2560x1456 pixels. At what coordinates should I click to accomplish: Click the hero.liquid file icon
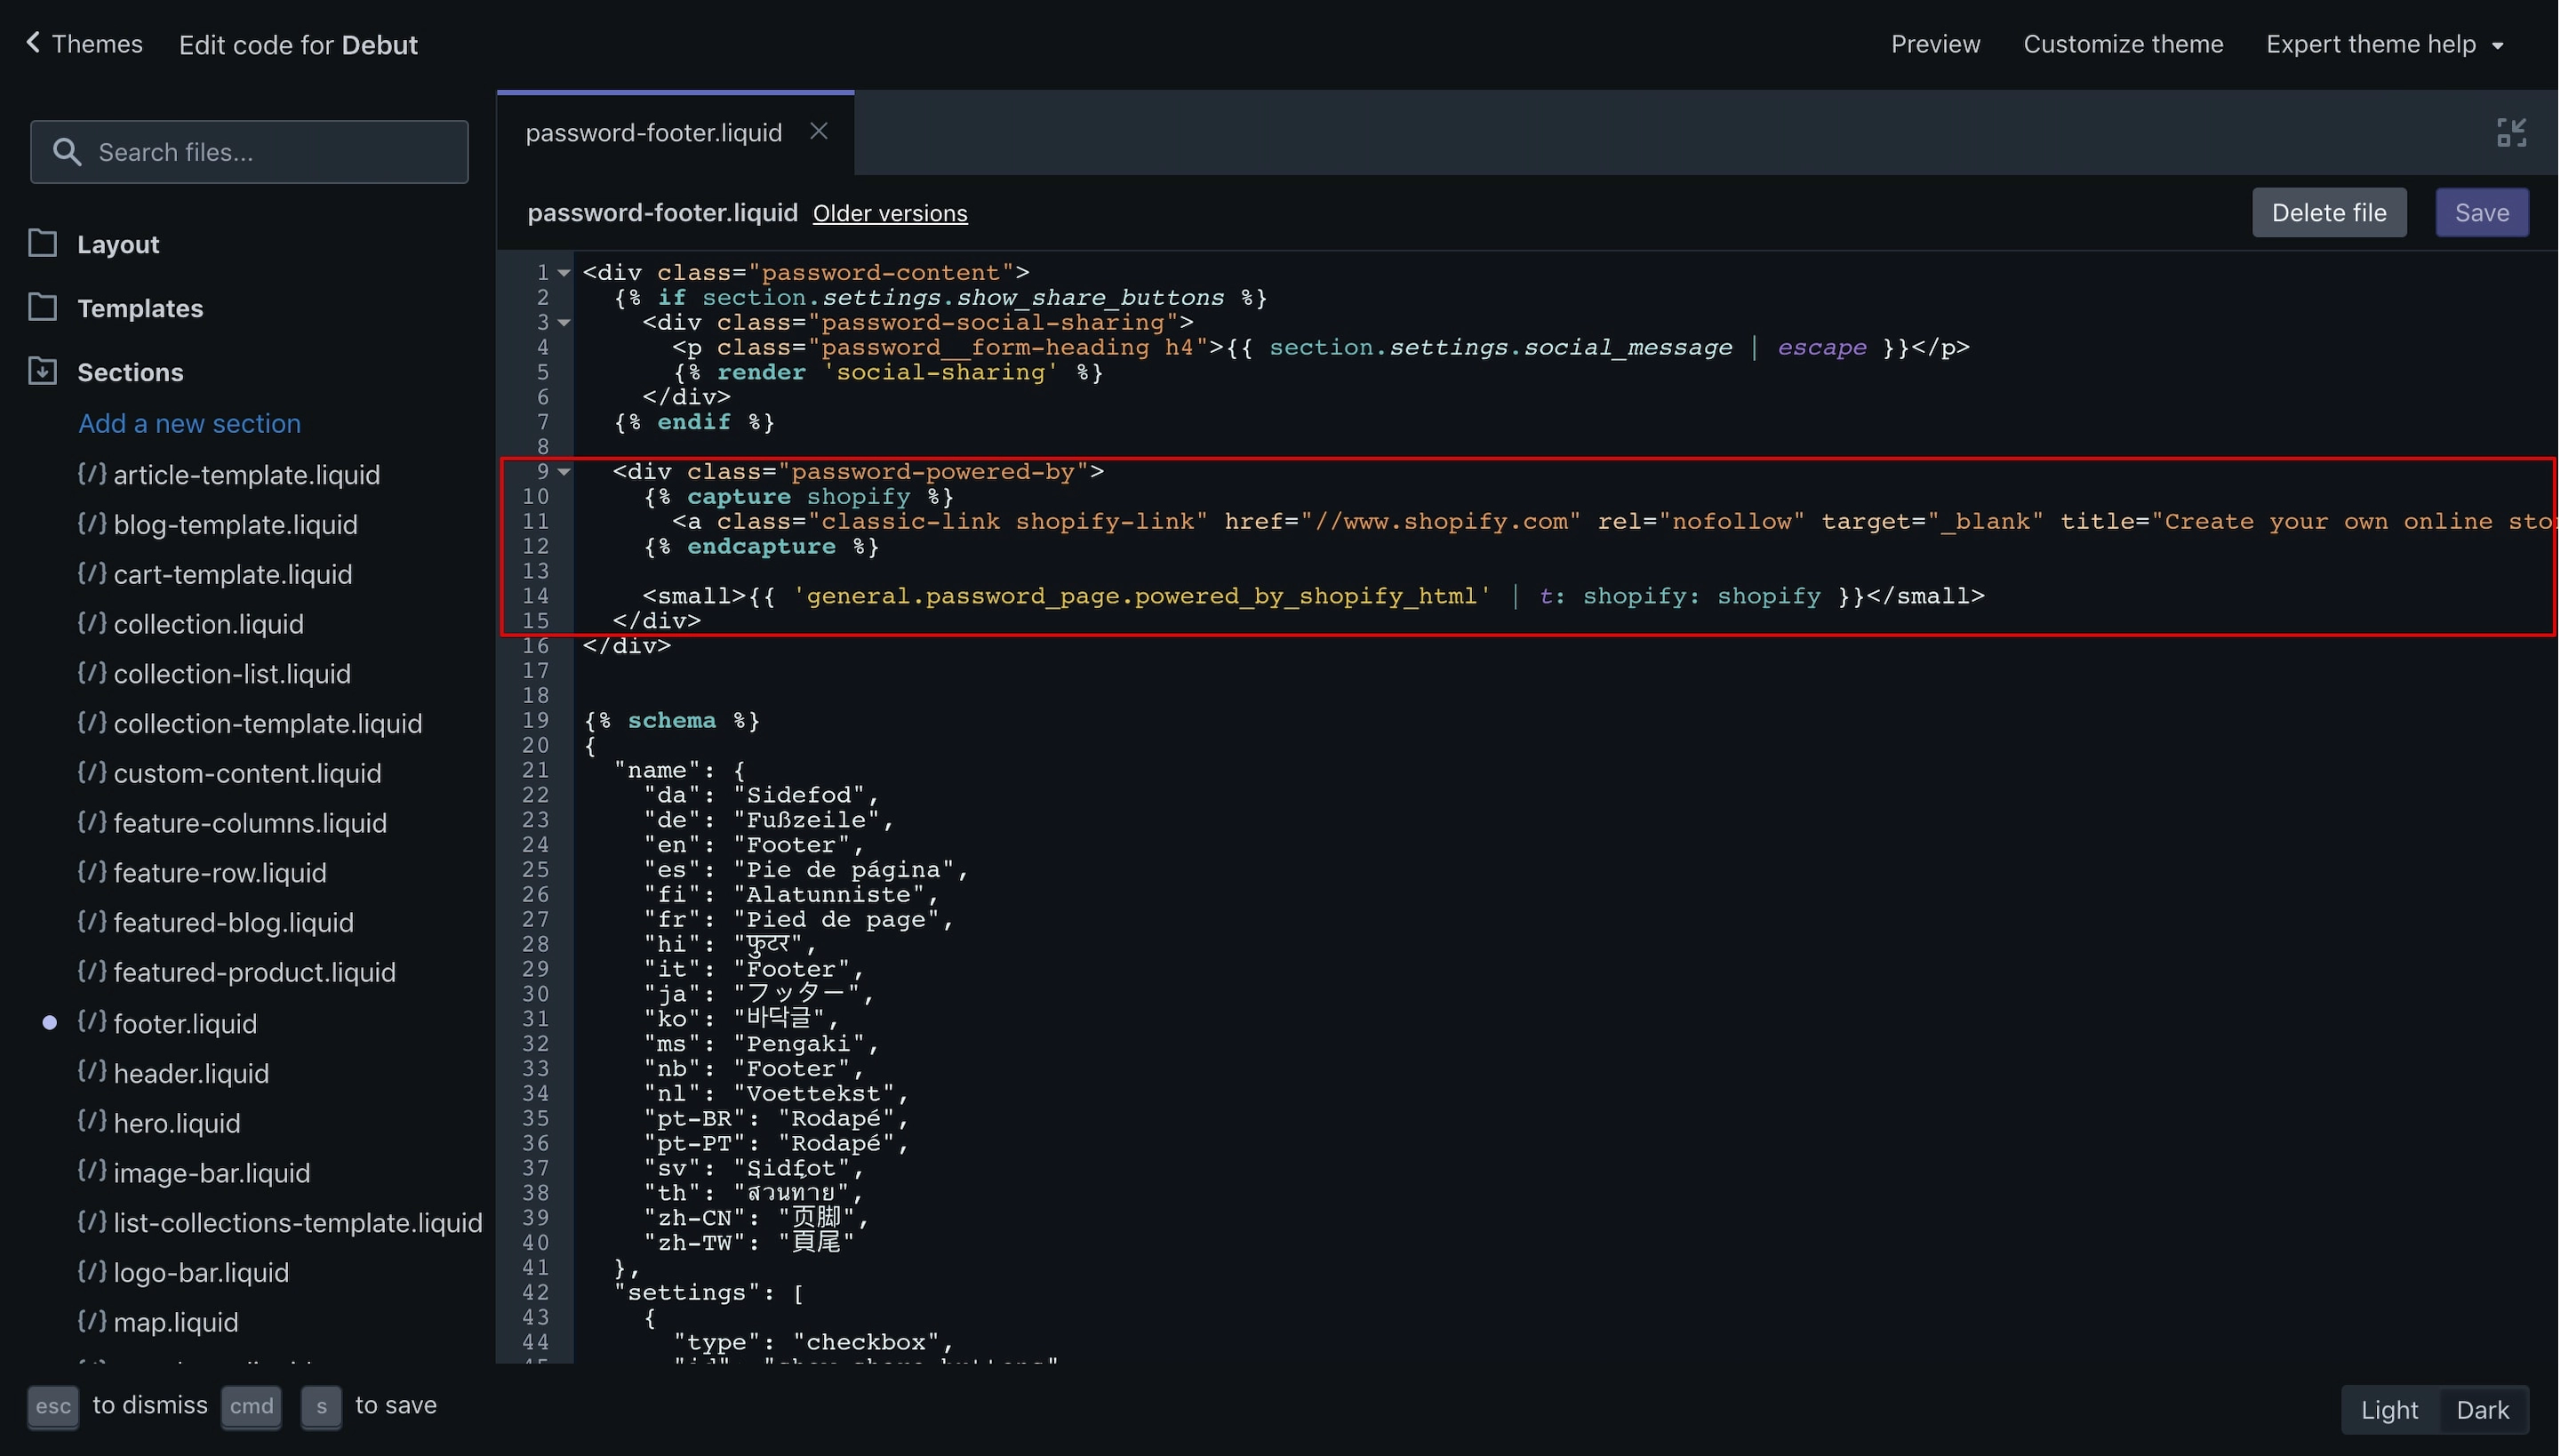[92, 1122]
